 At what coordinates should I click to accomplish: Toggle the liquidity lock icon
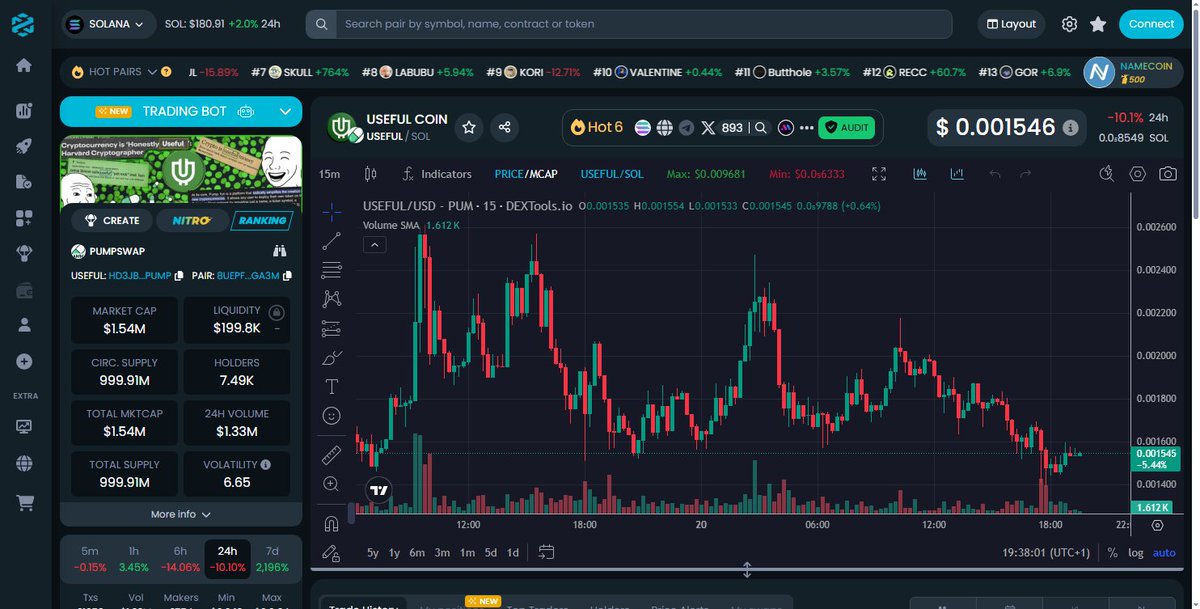click(x=276, y=311)
